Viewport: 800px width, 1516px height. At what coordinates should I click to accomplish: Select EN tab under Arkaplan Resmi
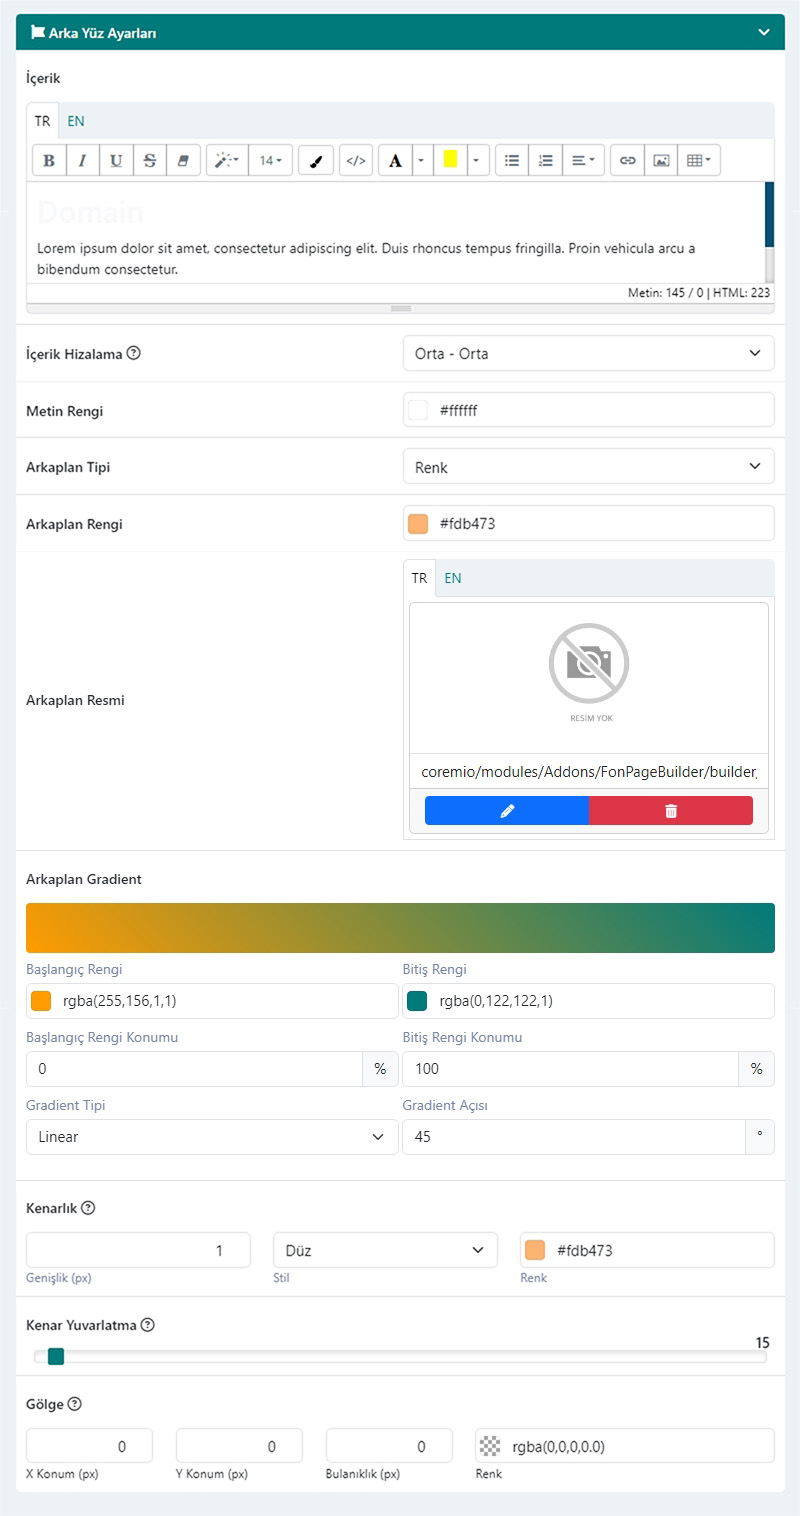tap(453, 578)
